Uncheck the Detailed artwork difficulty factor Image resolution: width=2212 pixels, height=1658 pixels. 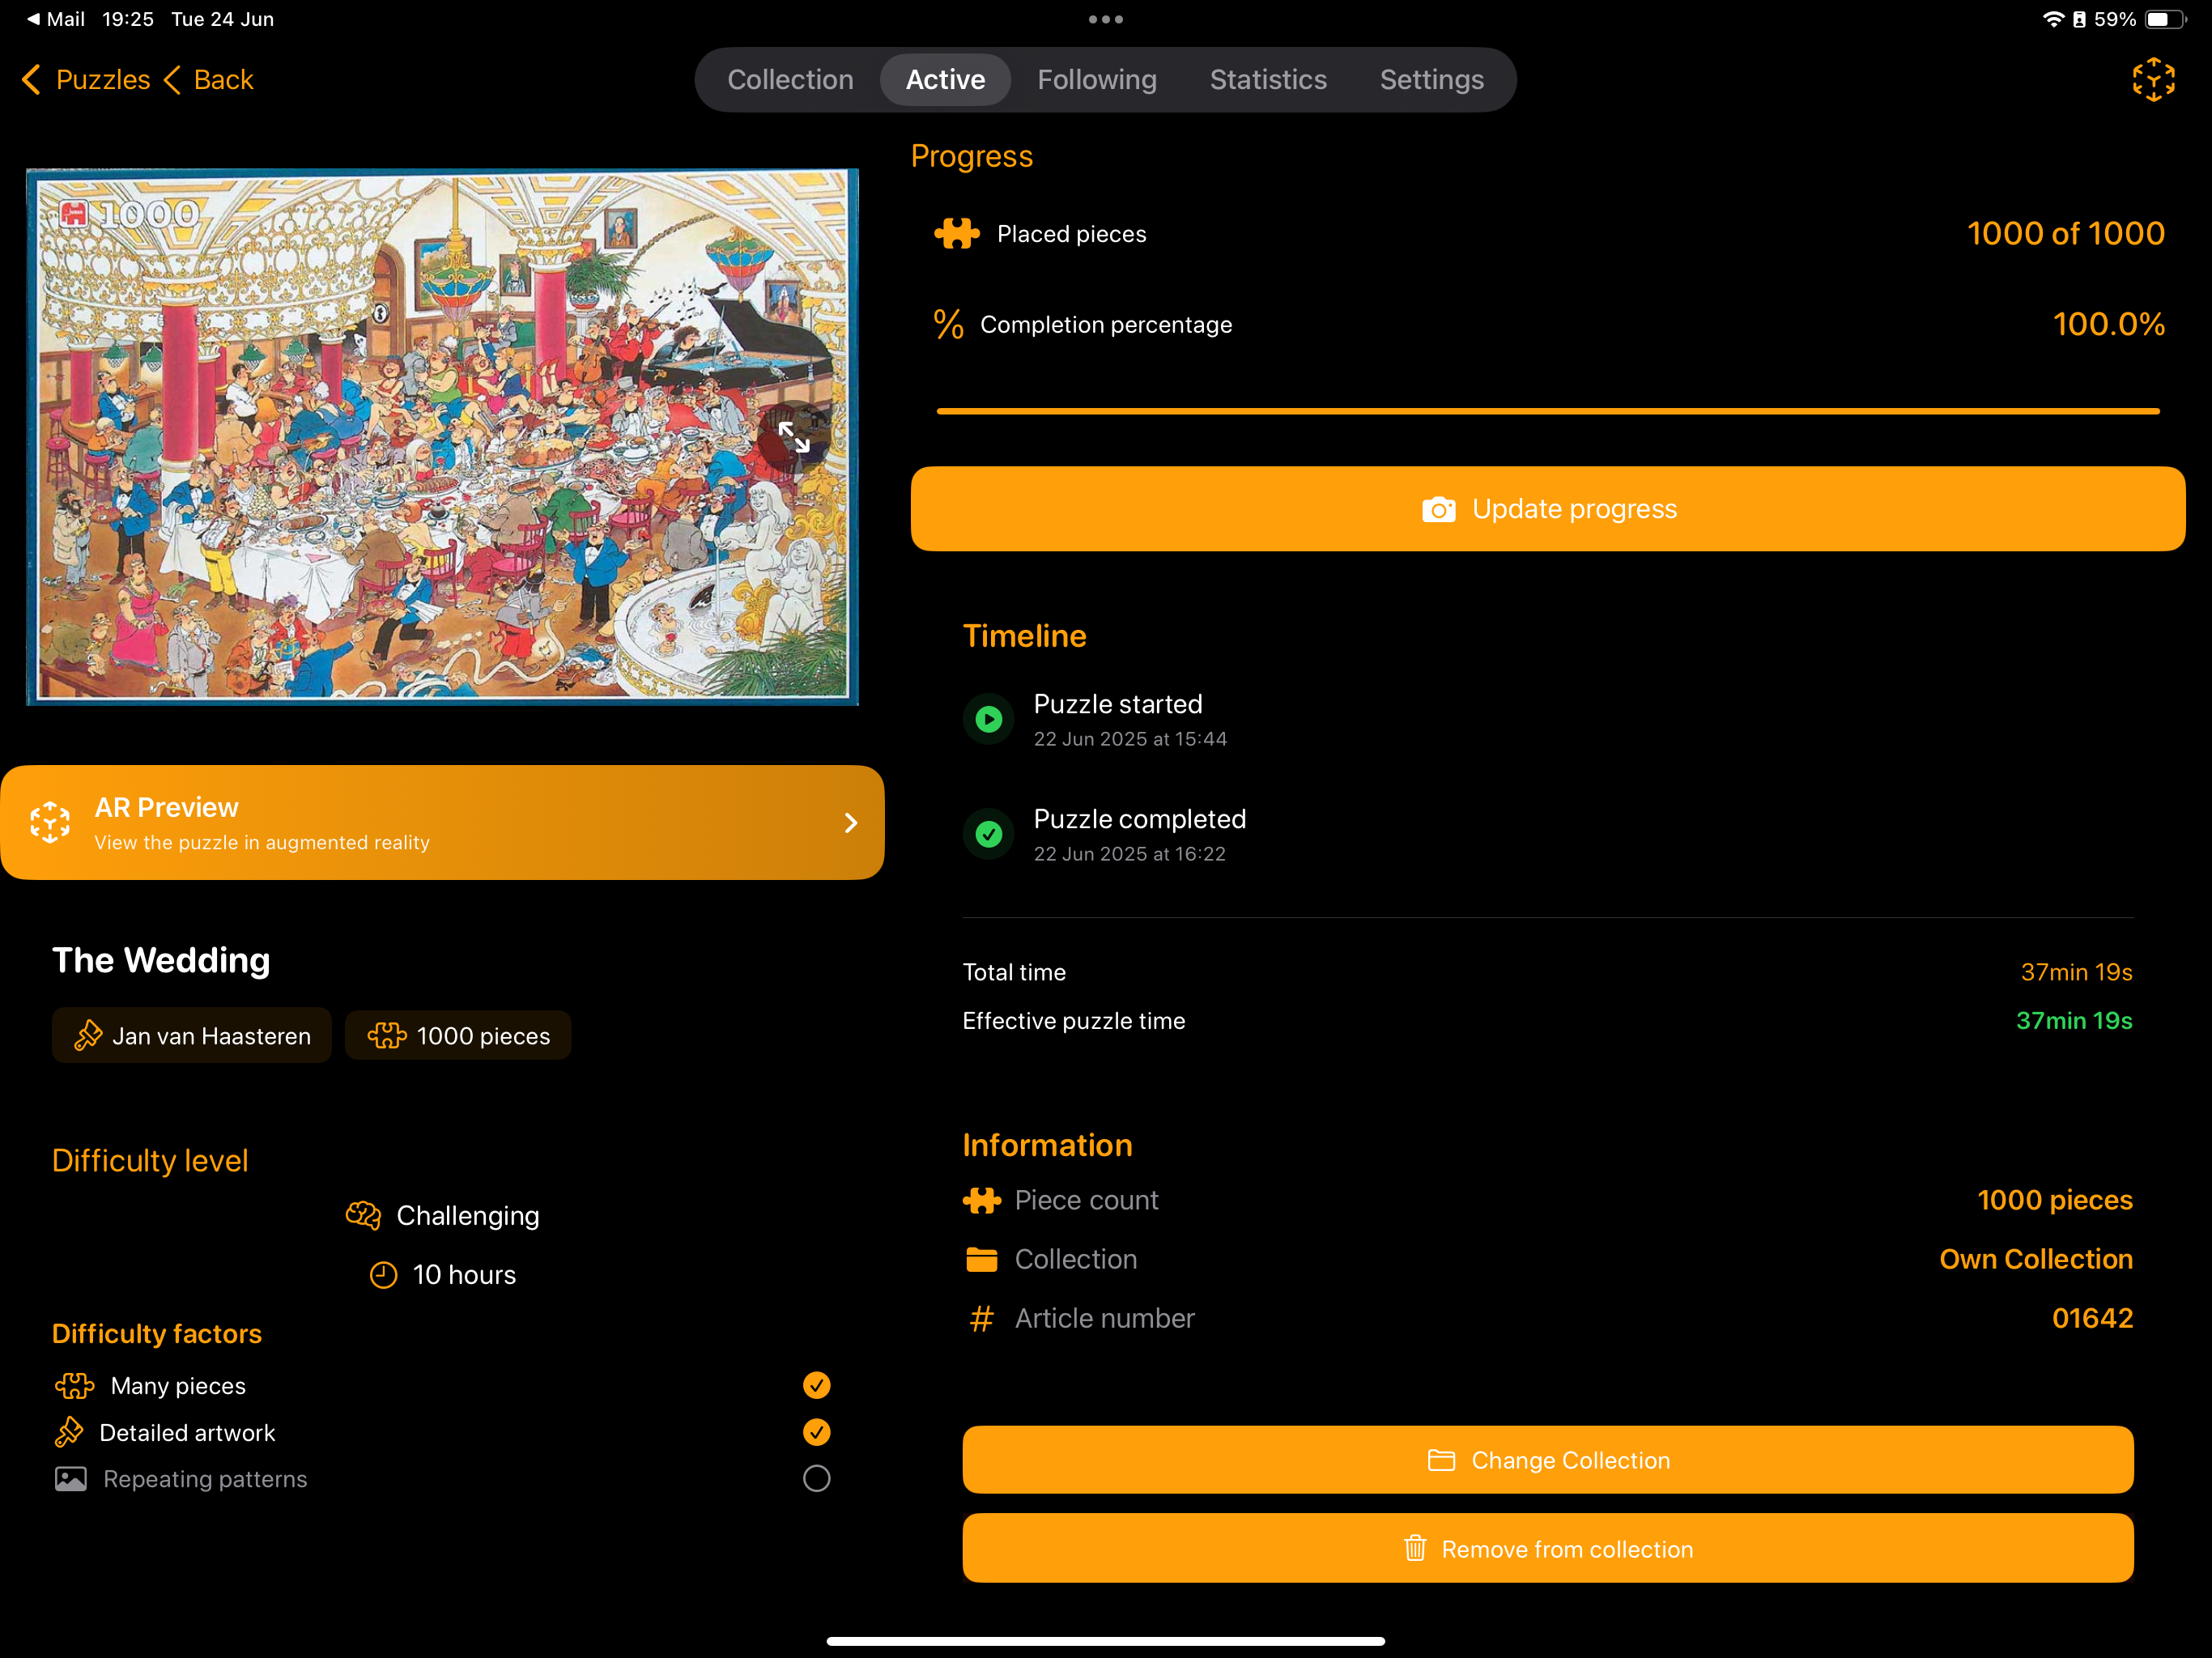[x=816, y=1432]
